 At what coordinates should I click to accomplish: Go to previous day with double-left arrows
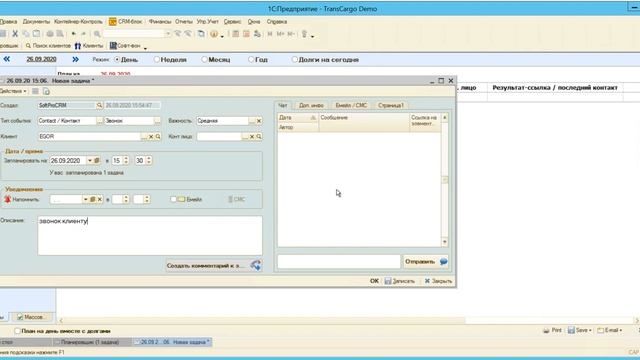(7, 59)
